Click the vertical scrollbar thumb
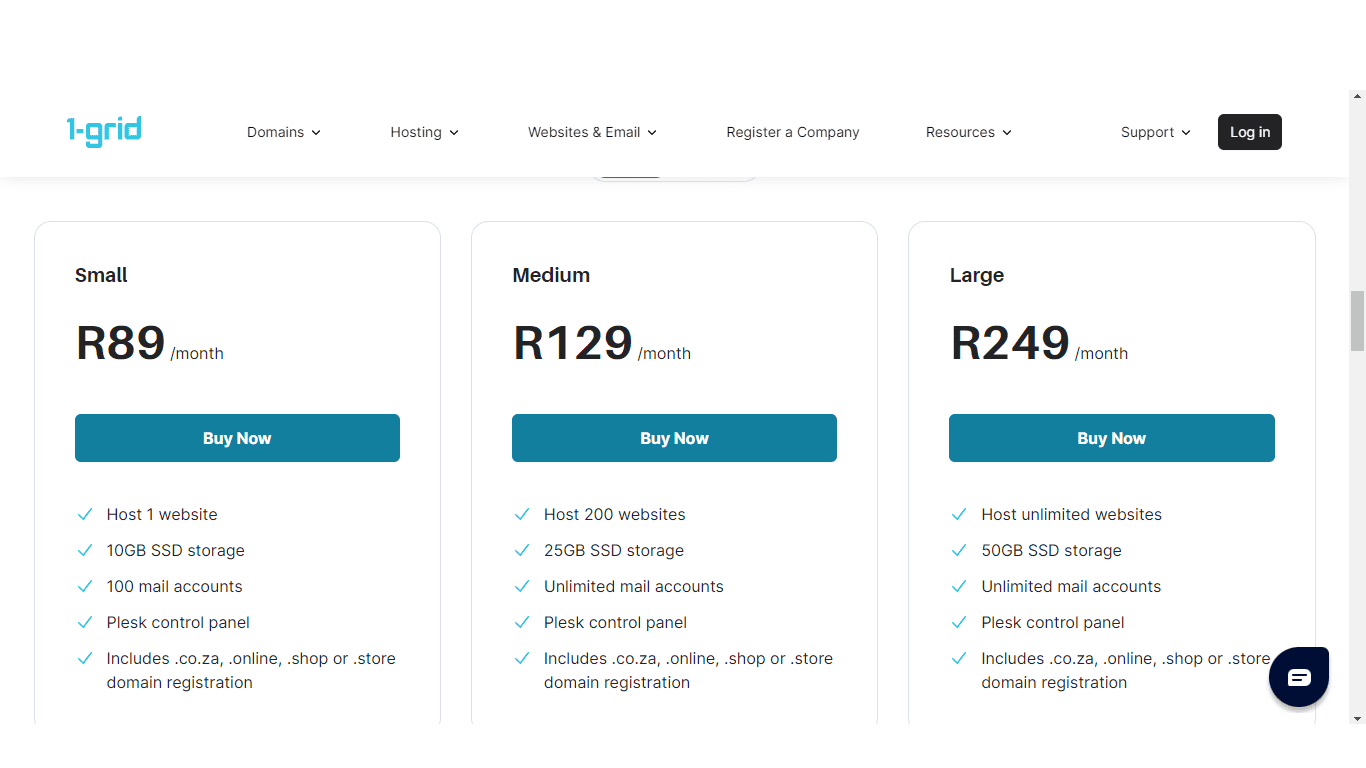The height and width of the screenshot is (768, 1366). click(x=1357, y=321)
